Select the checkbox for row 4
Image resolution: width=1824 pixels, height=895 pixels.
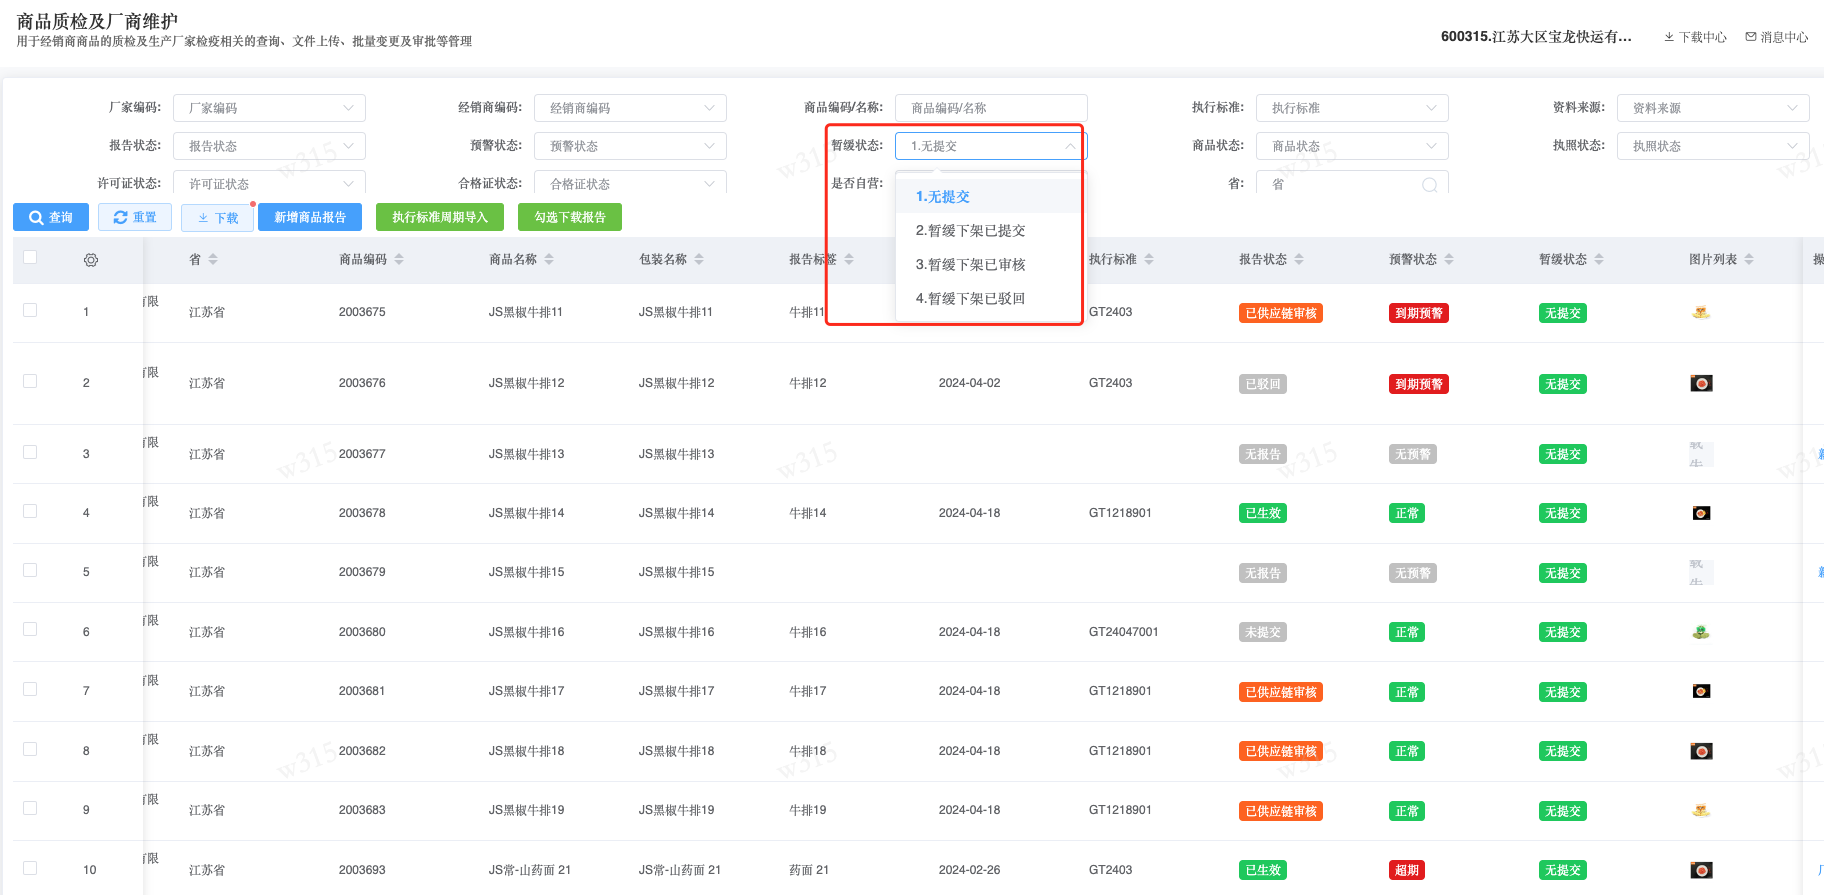[30, 512]
